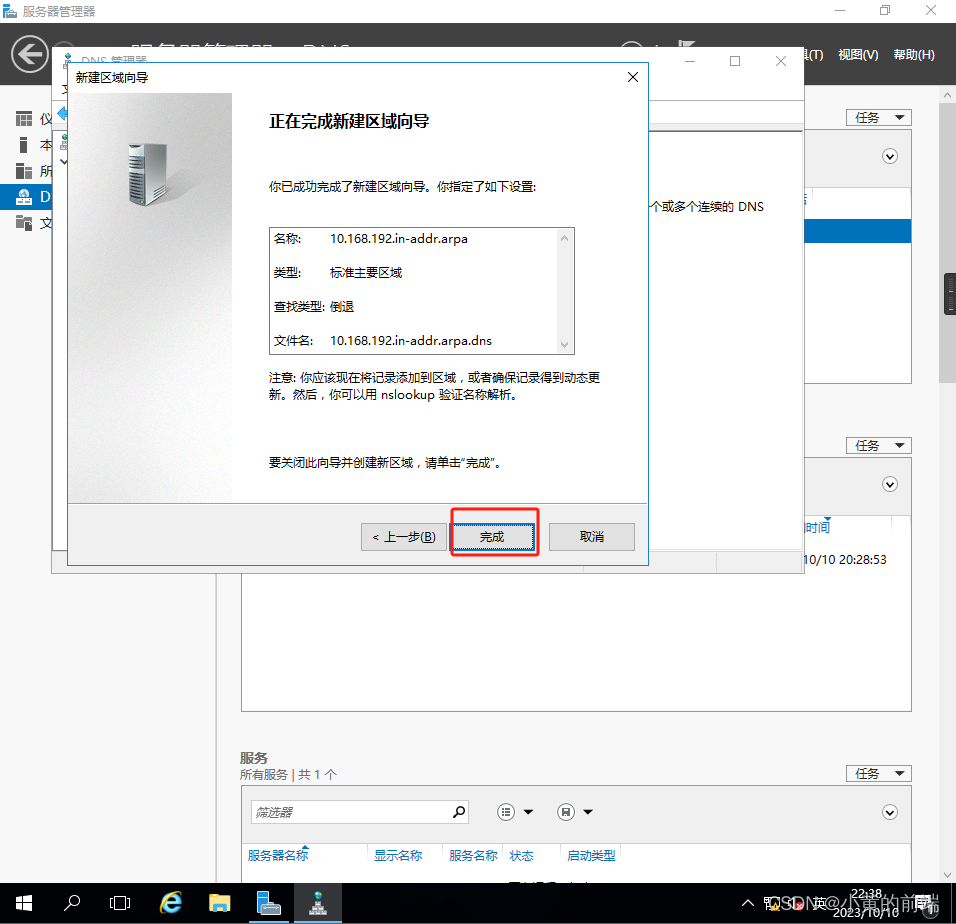Image resolution: width=956 pixels, height=924 pixels.
Task: Click the 完成 button in the wizard
Action: click(x=493, y=536)
